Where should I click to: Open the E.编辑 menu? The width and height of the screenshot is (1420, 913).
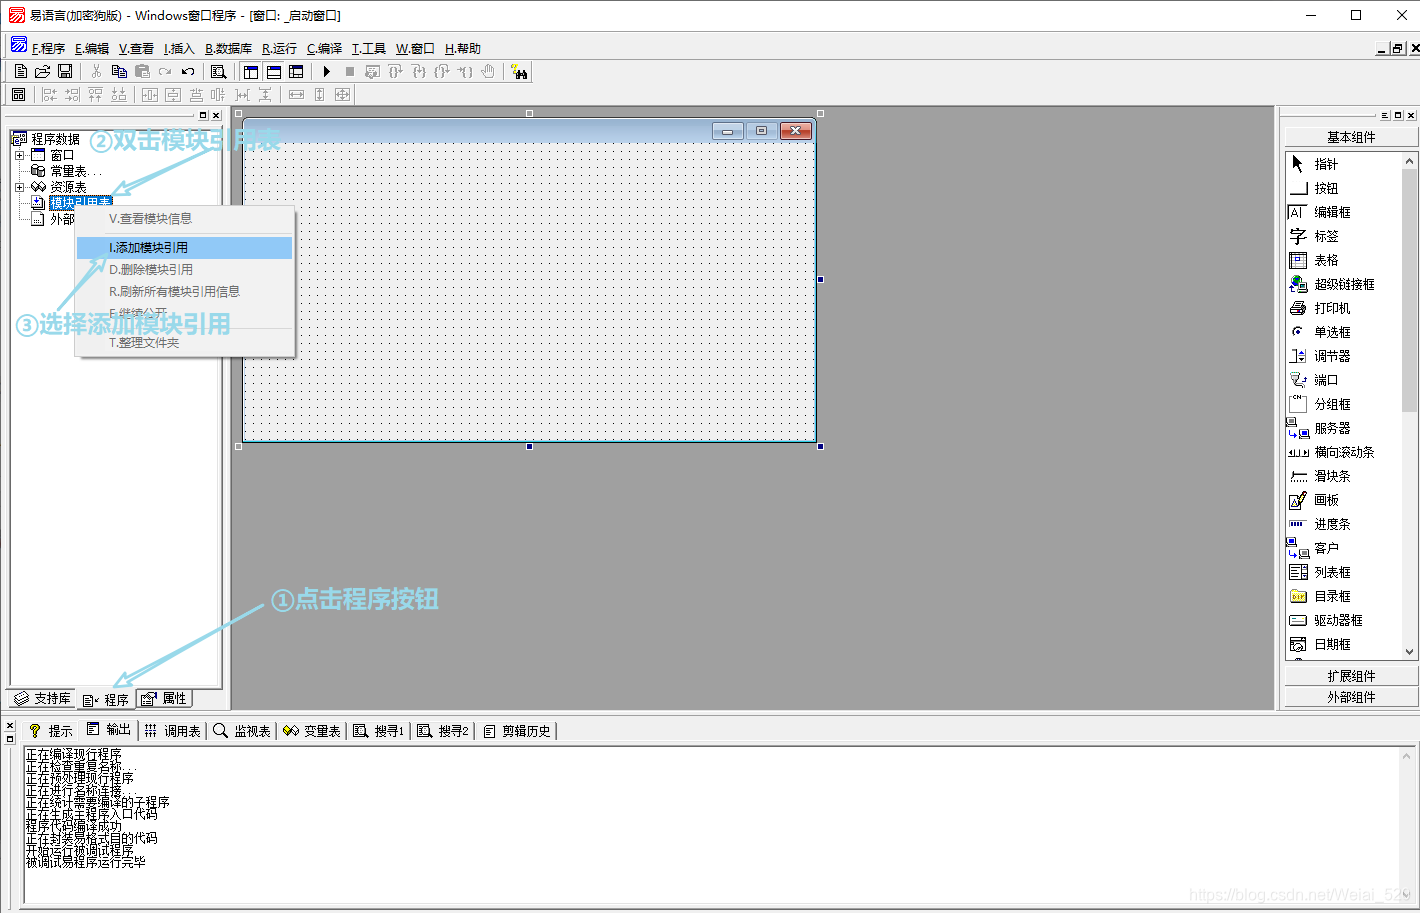92,48
